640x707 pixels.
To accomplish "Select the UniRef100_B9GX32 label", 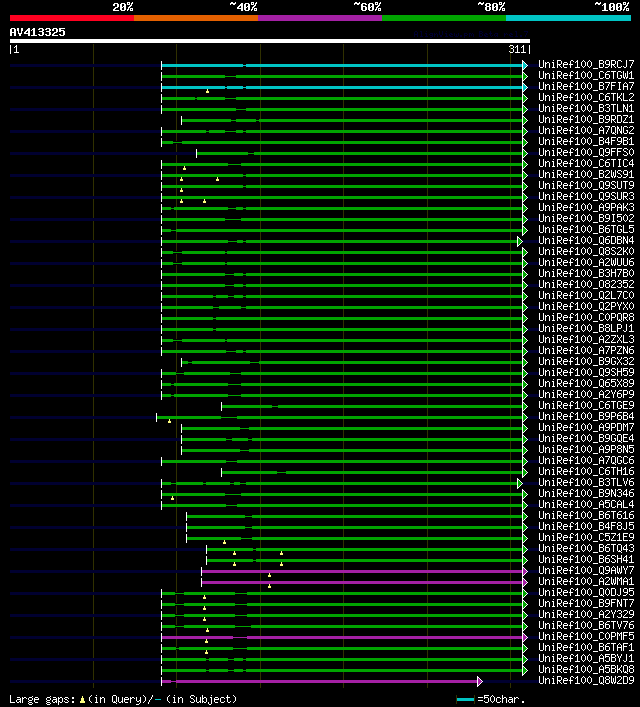I will pyautogui.click(x=586, y=361).
